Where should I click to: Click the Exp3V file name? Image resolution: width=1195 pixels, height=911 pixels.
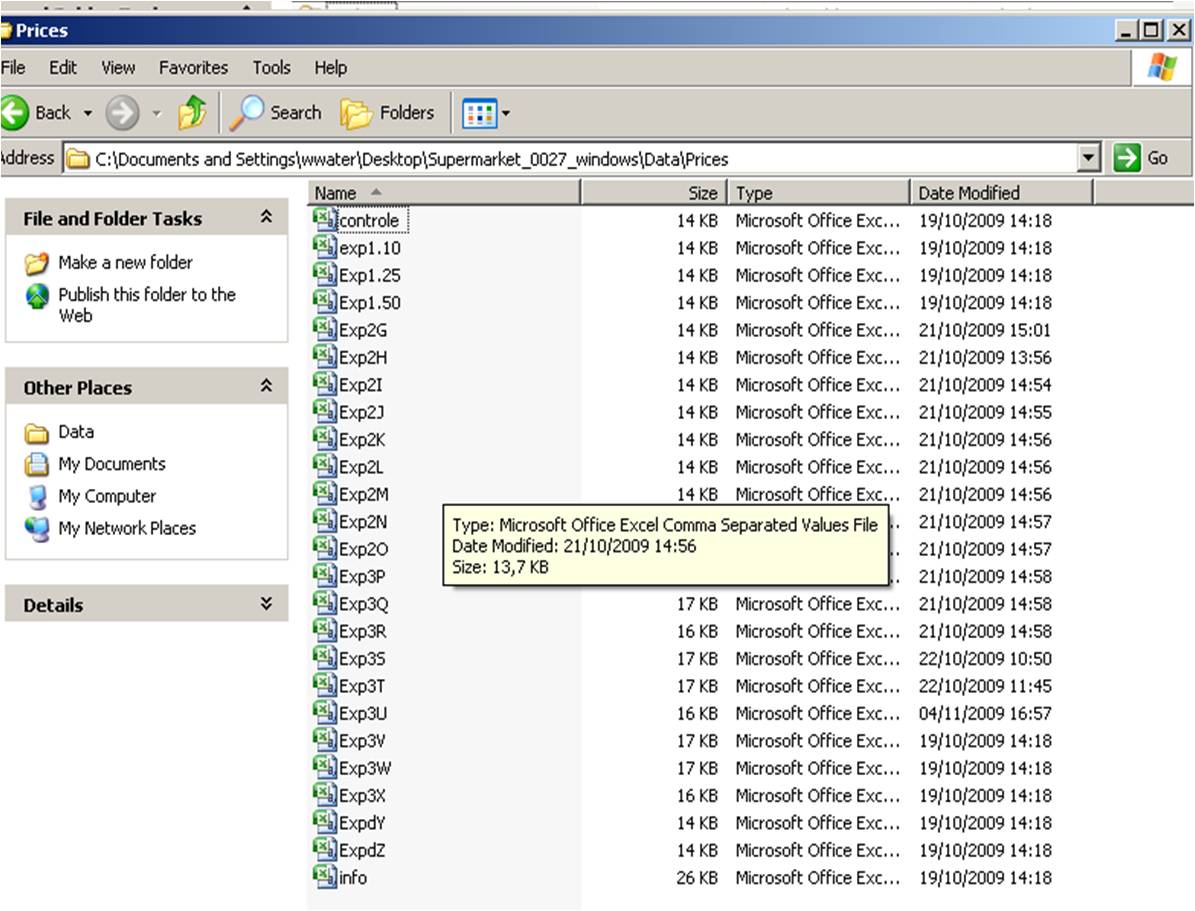tap(362, 741)
